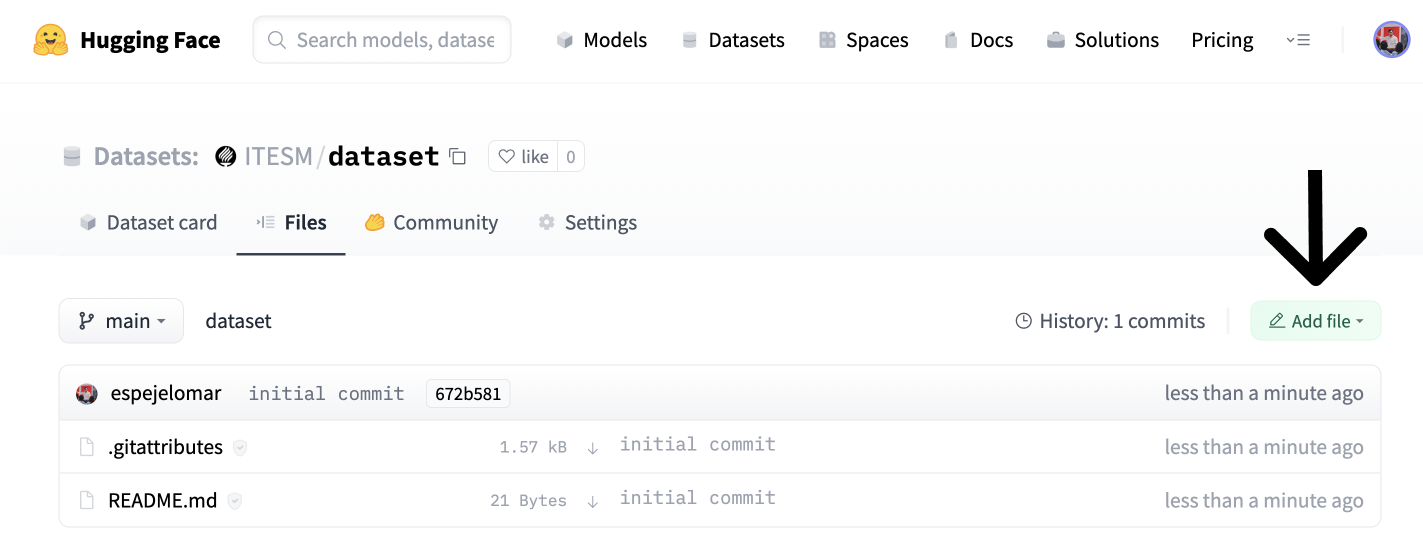Click the user profile avatar
The width and height of the screenshot is (1423, 558).
point(1391,40)
